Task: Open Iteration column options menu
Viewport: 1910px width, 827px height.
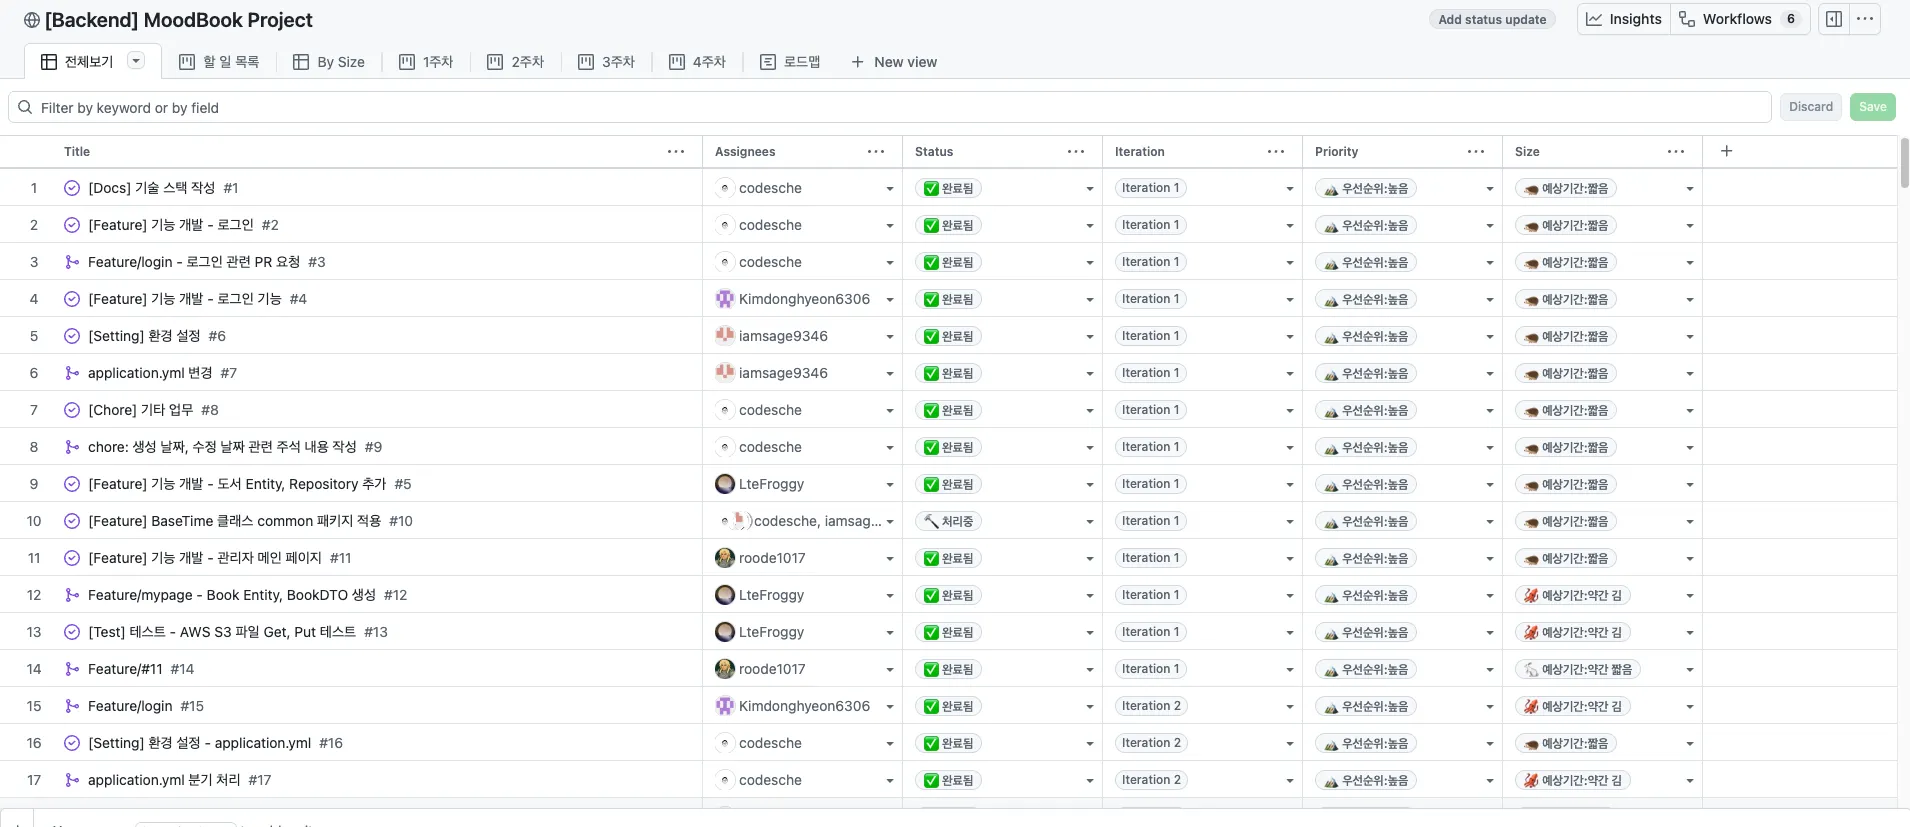Action: pyautogui.click(x=1276, y=152)
